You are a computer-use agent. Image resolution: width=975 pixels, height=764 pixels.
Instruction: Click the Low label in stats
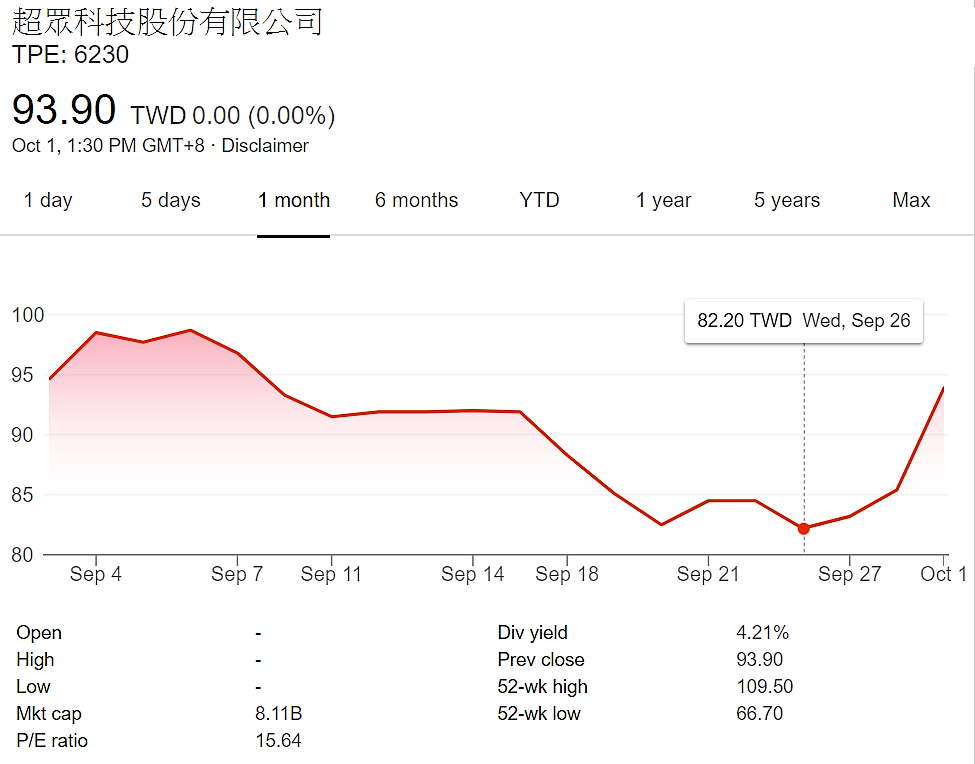(33, 687)
